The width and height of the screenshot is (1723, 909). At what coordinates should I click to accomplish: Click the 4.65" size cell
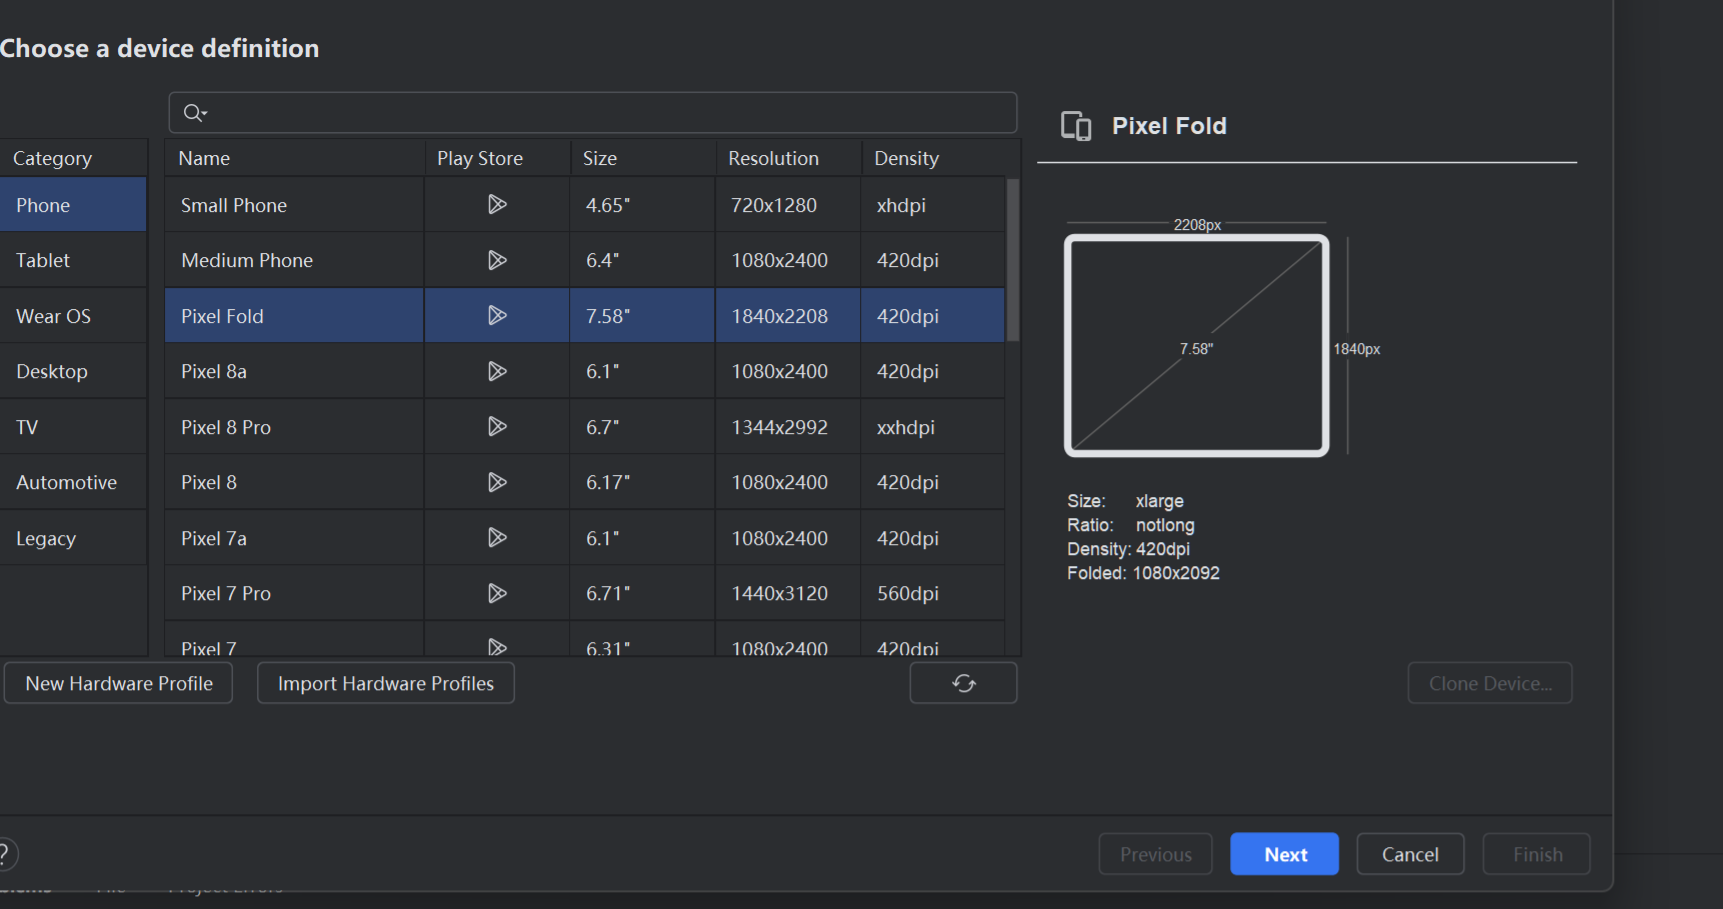[x=643, y=205]
